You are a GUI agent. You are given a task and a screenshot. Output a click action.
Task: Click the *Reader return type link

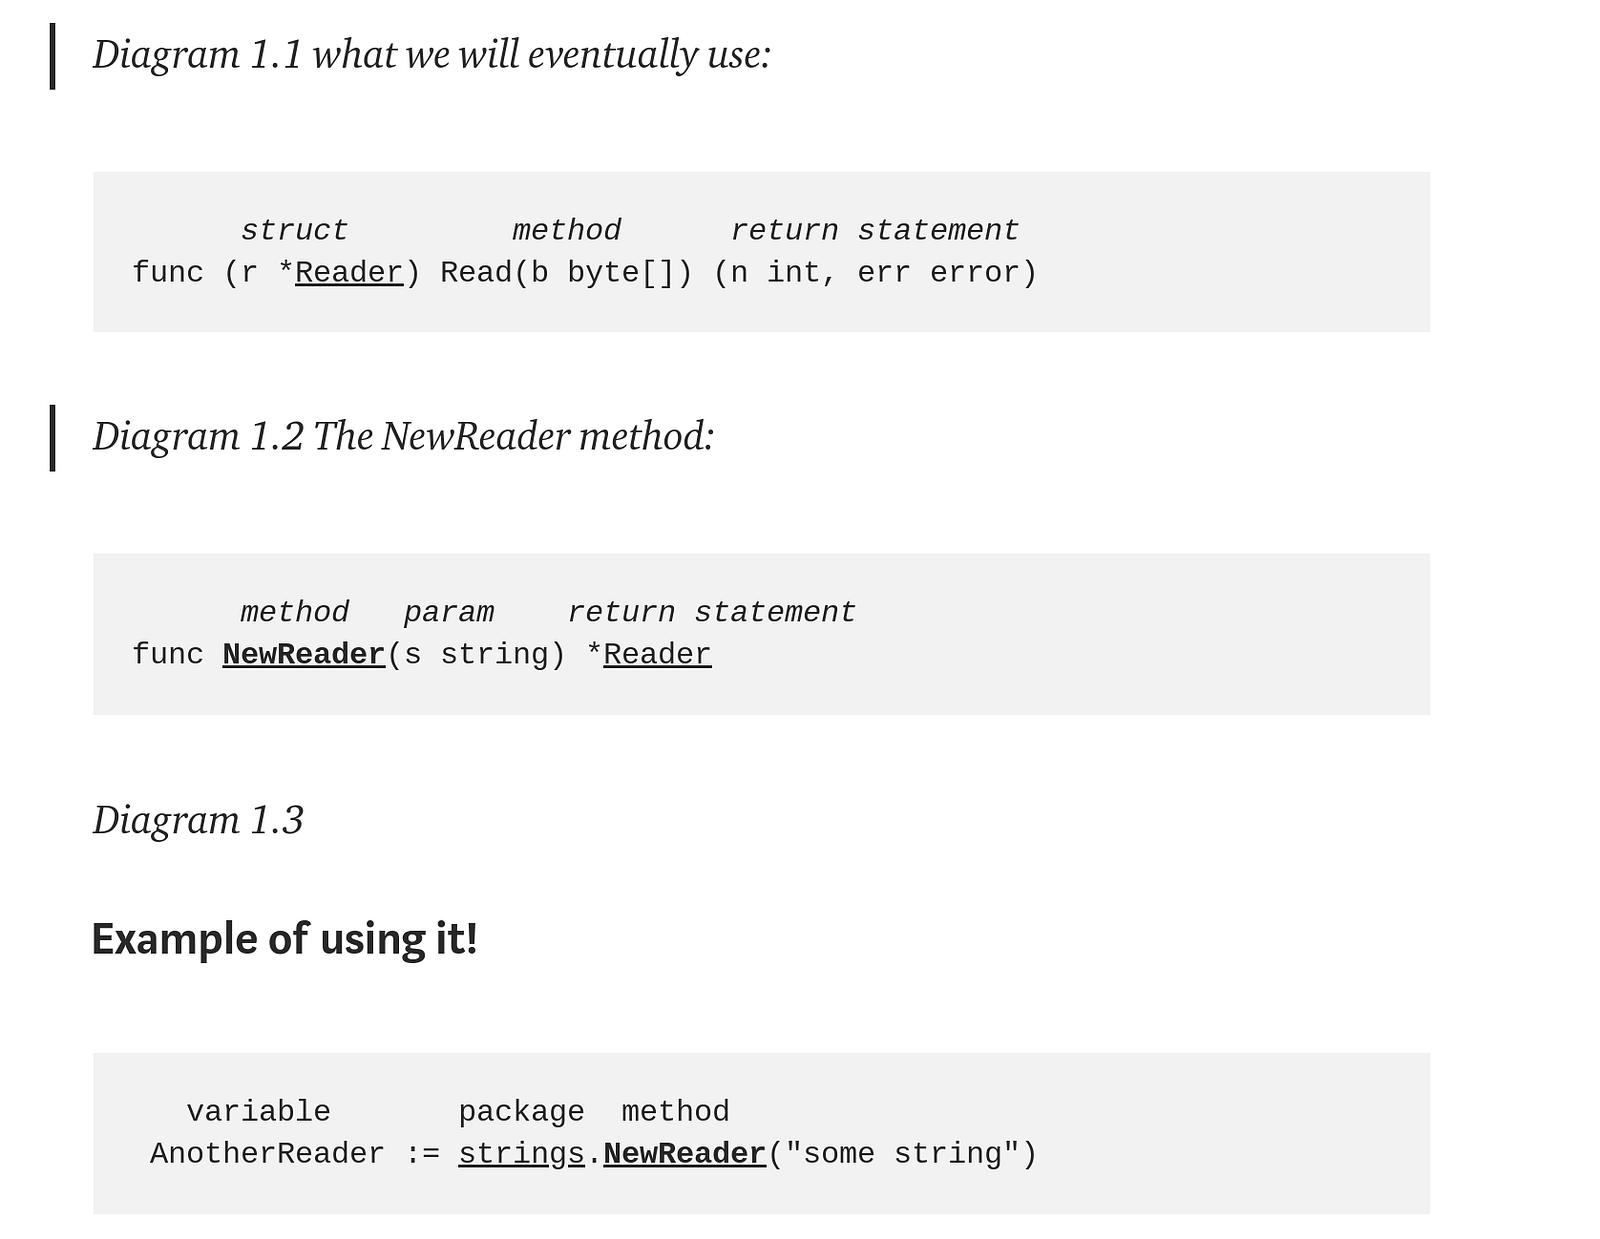(x=657, y=654)
